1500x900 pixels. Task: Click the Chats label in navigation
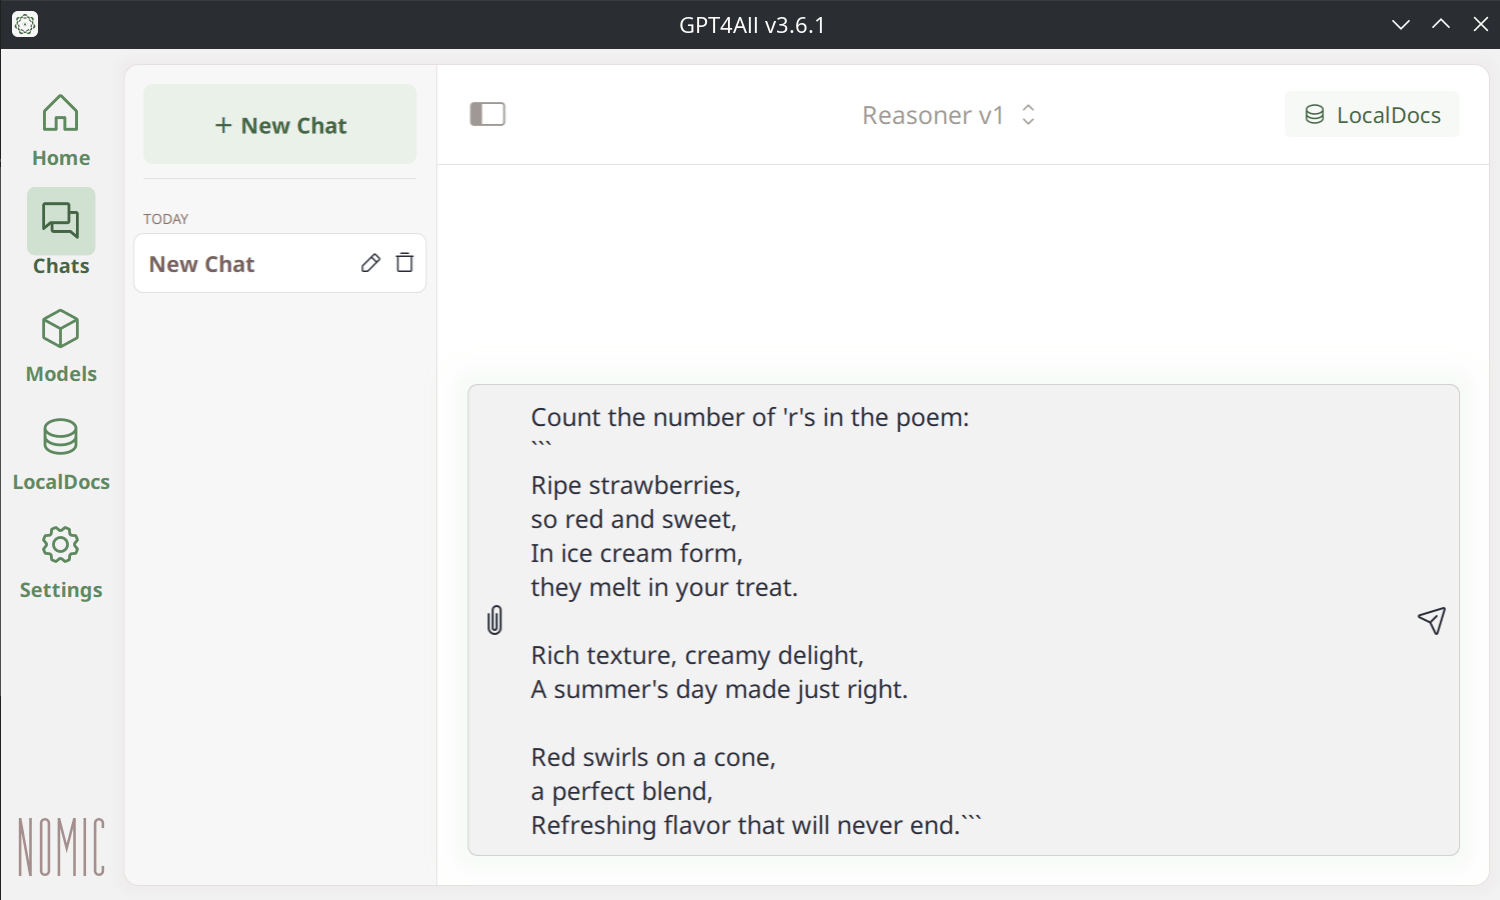click(x=61, y=266)
